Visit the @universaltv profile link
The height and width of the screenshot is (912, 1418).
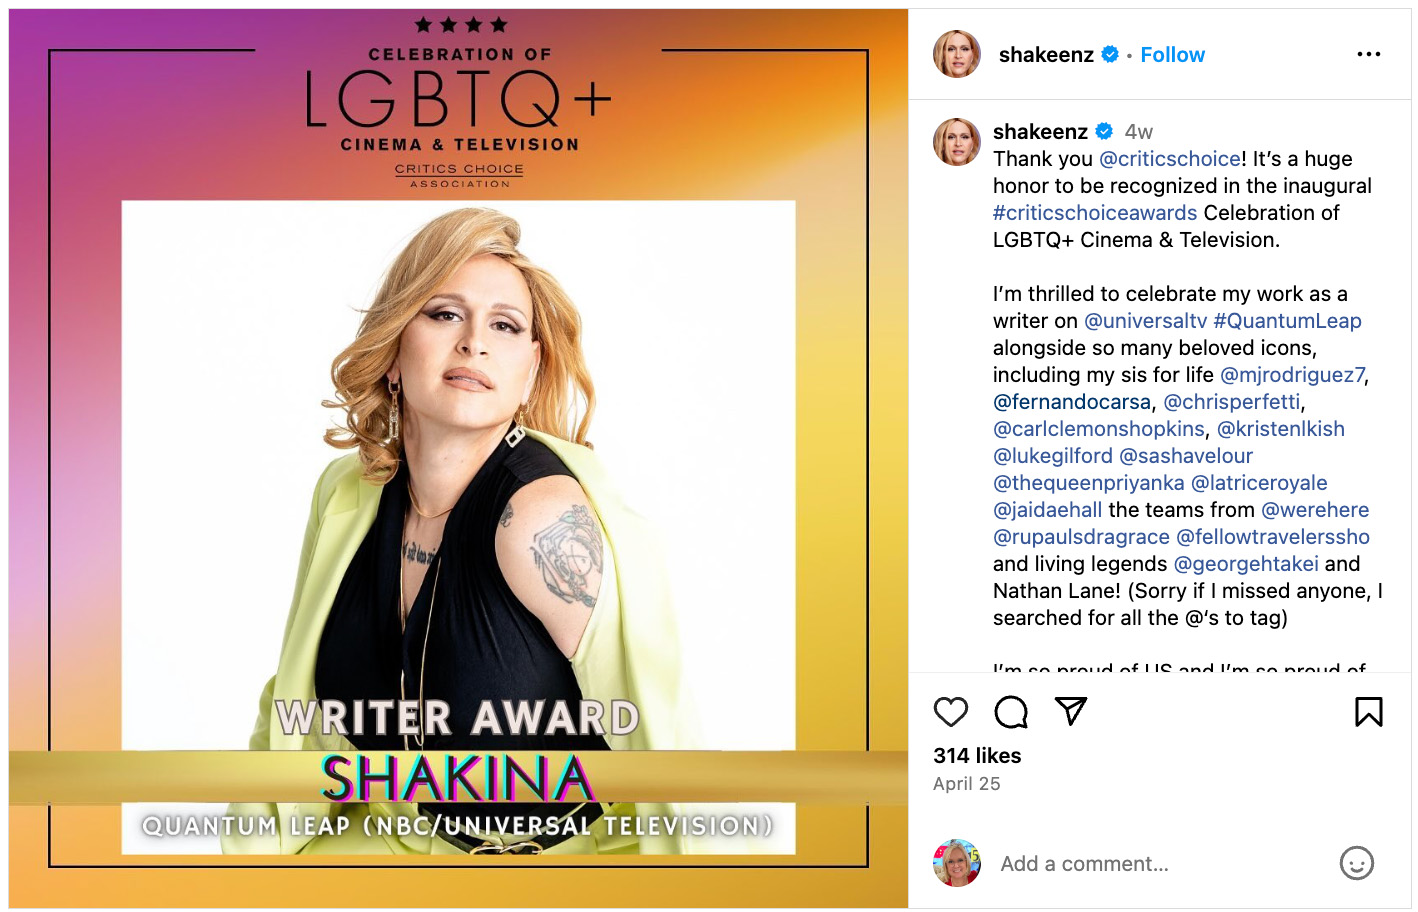click(1146, 321)
